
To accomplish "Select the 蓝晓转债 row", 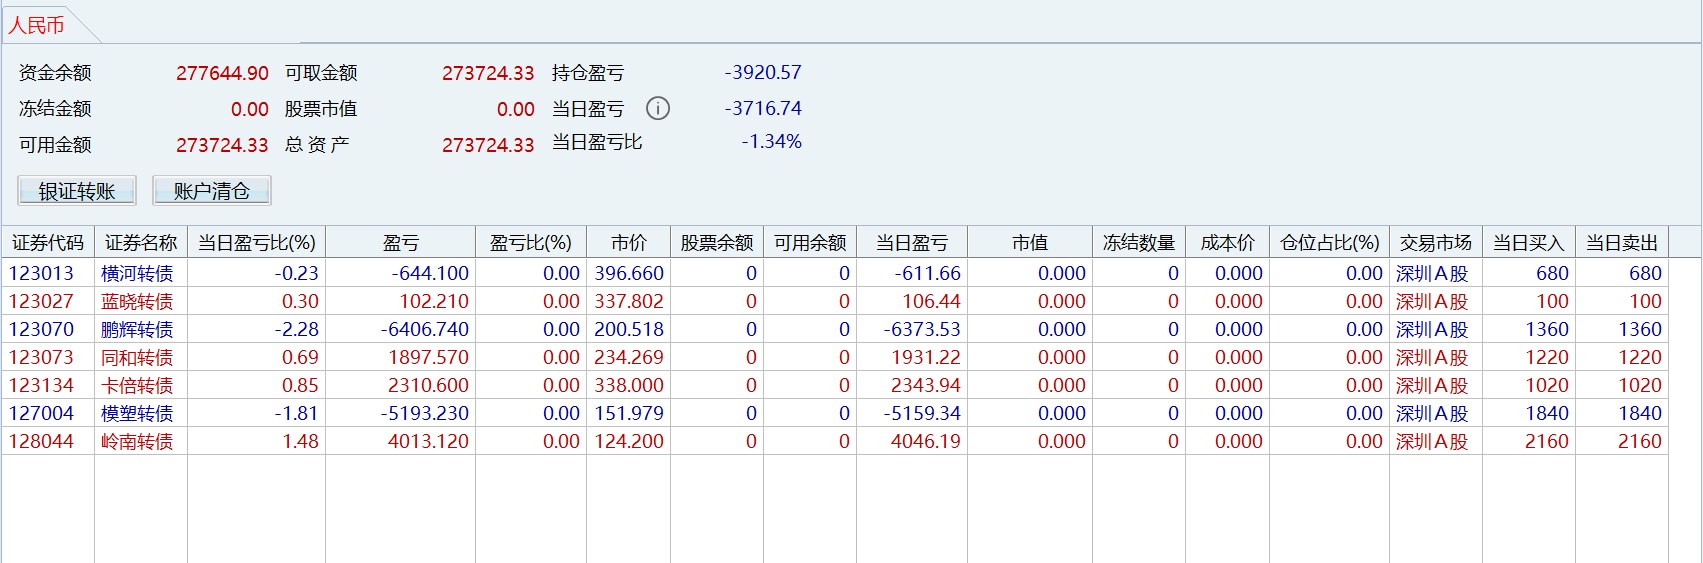I will 835,301.
